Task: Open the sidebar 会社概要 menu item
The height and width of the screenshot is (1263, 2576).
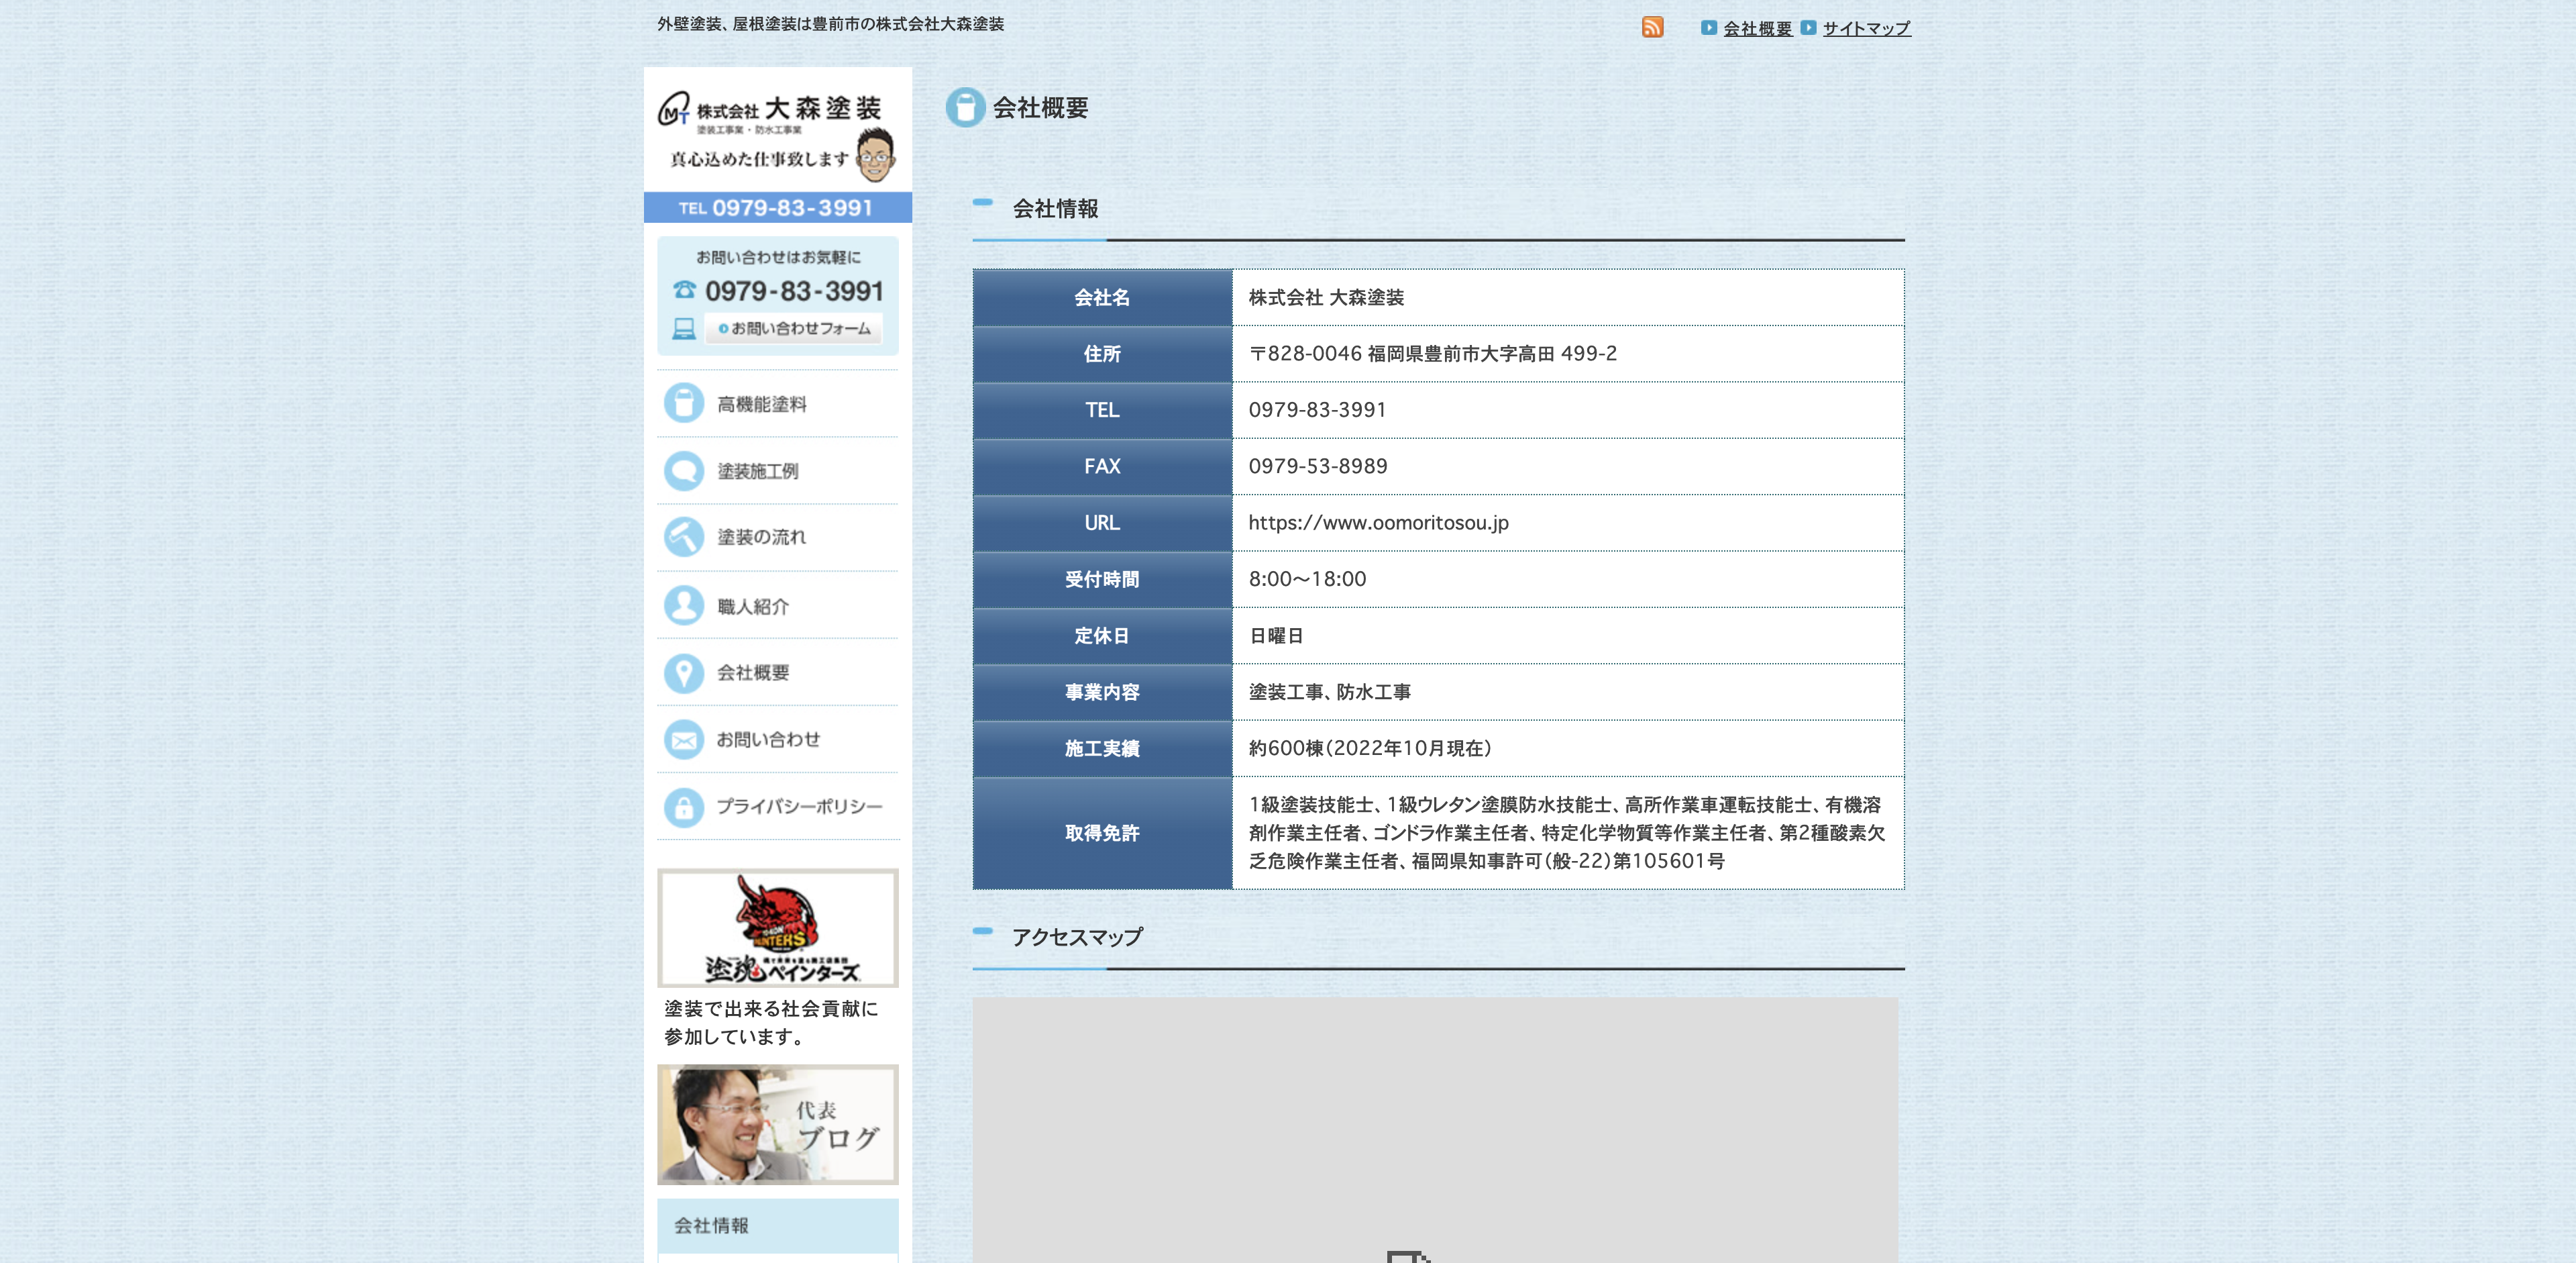Action: [x=777, y=673]
